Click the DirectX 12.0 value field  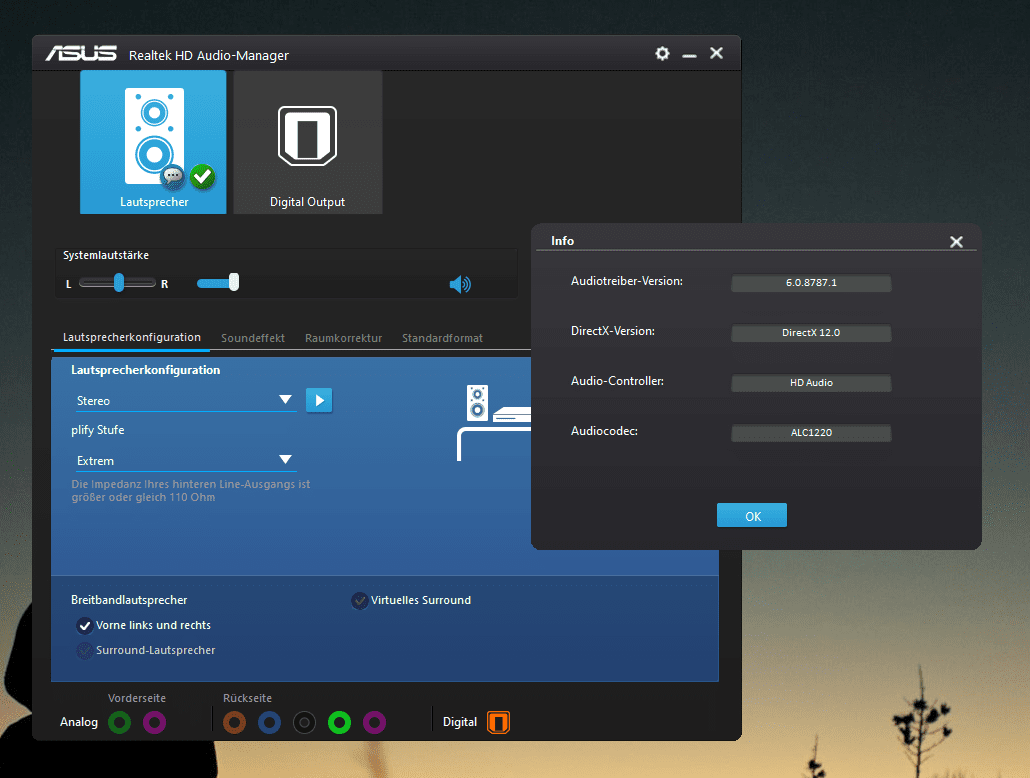pos(811,332)
